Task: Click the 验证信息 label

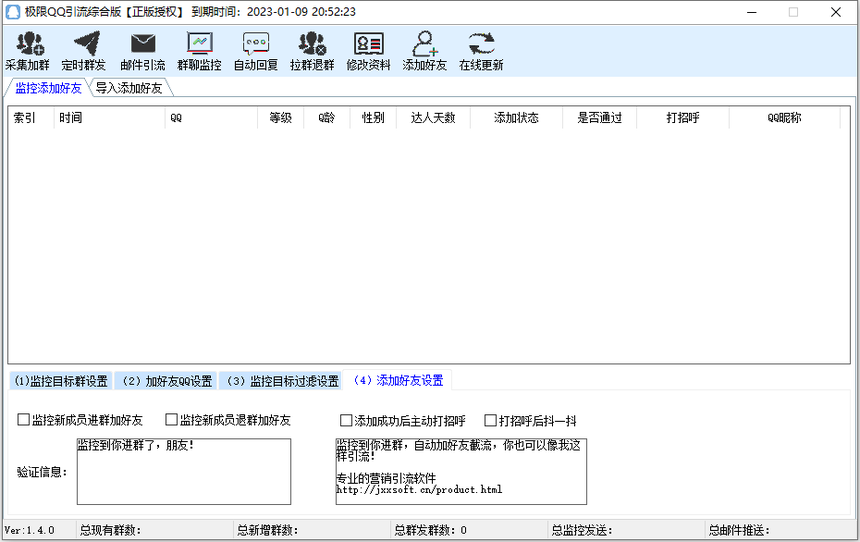Action: pyautogui.click(x=42, y=471)
